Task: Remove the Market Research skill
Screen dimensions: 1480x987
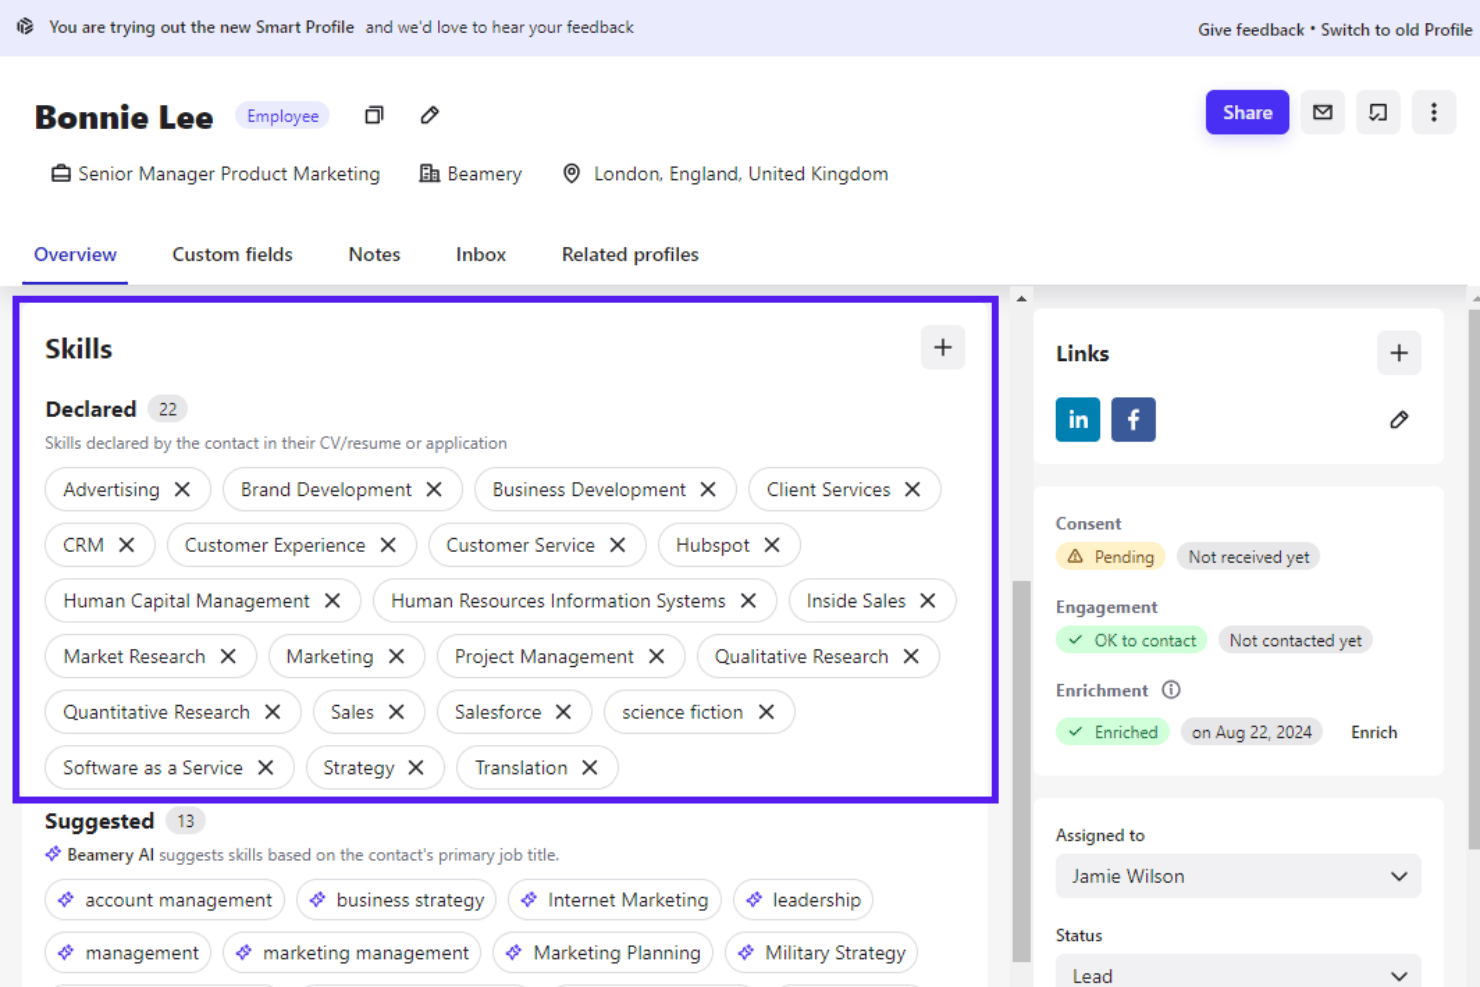Action: coord(228,656)
